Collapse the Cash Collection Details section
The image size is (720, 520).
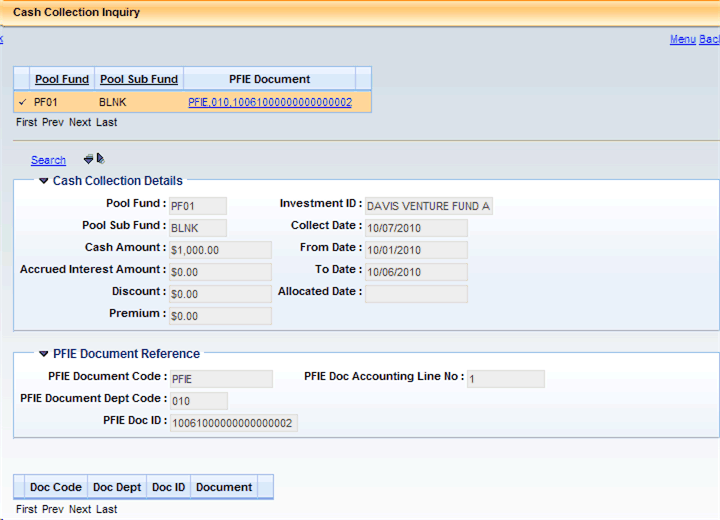click(x=44, y=181)
